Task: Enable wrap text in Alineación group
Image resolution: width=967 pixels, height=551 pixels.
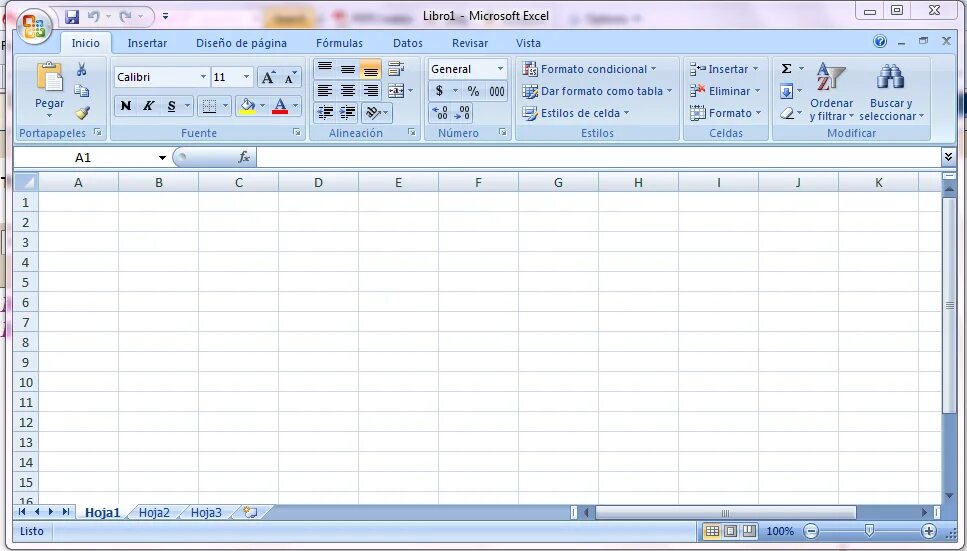Action: click(396, 68)
